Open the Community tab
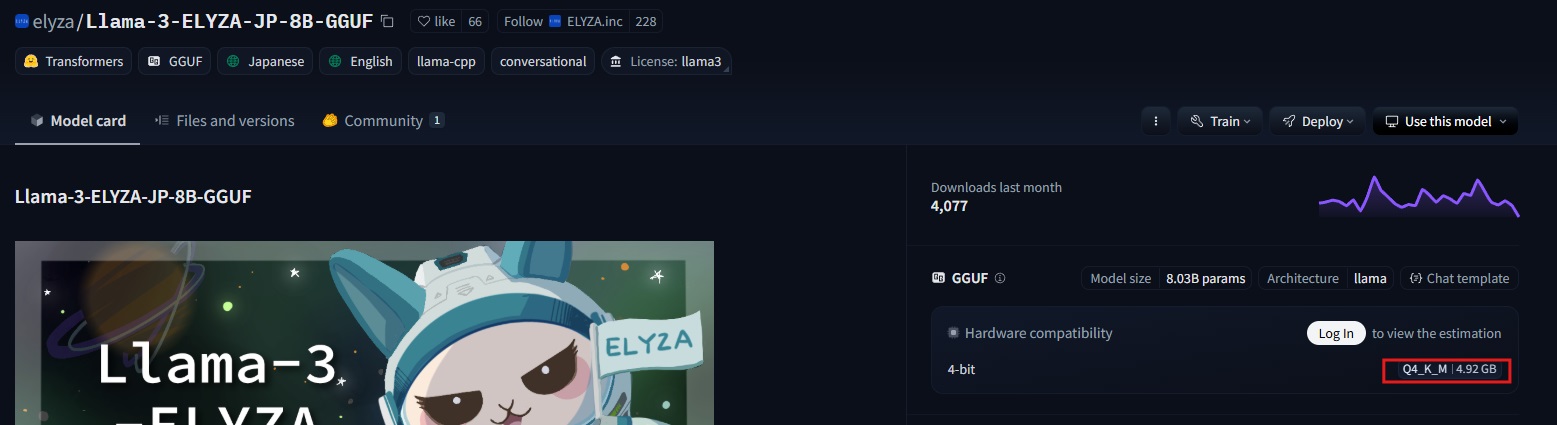Image resolution: width=1557 pixels, height=425 pixels. tap(383, 121)
